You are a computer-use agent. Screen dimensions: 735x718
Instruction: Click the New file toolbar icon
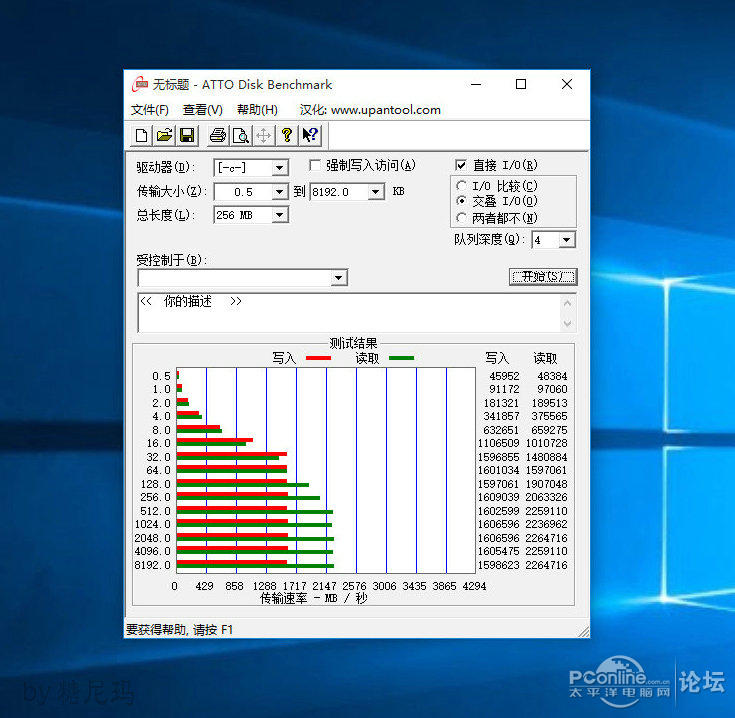coord(141,135)
